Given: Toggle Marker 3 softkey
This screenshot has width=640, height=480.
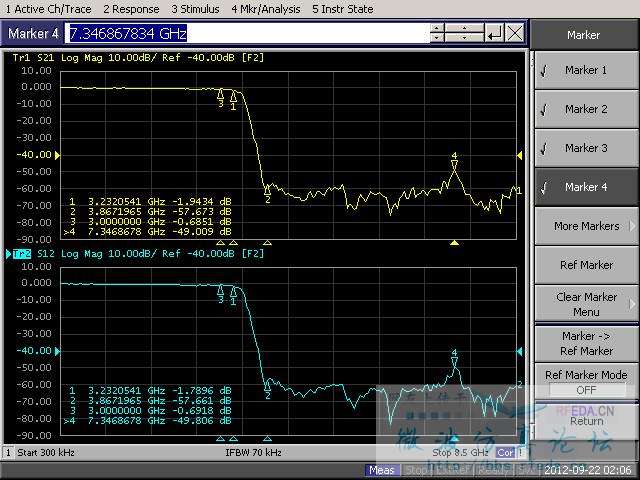Looking at the screenshot, I should [586, 148].
